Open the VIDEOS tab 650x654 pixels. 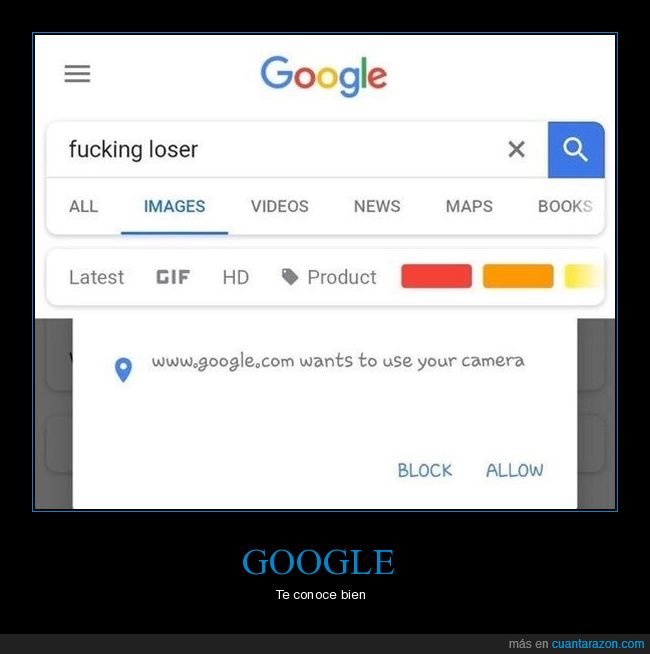(x=280, y=206)
